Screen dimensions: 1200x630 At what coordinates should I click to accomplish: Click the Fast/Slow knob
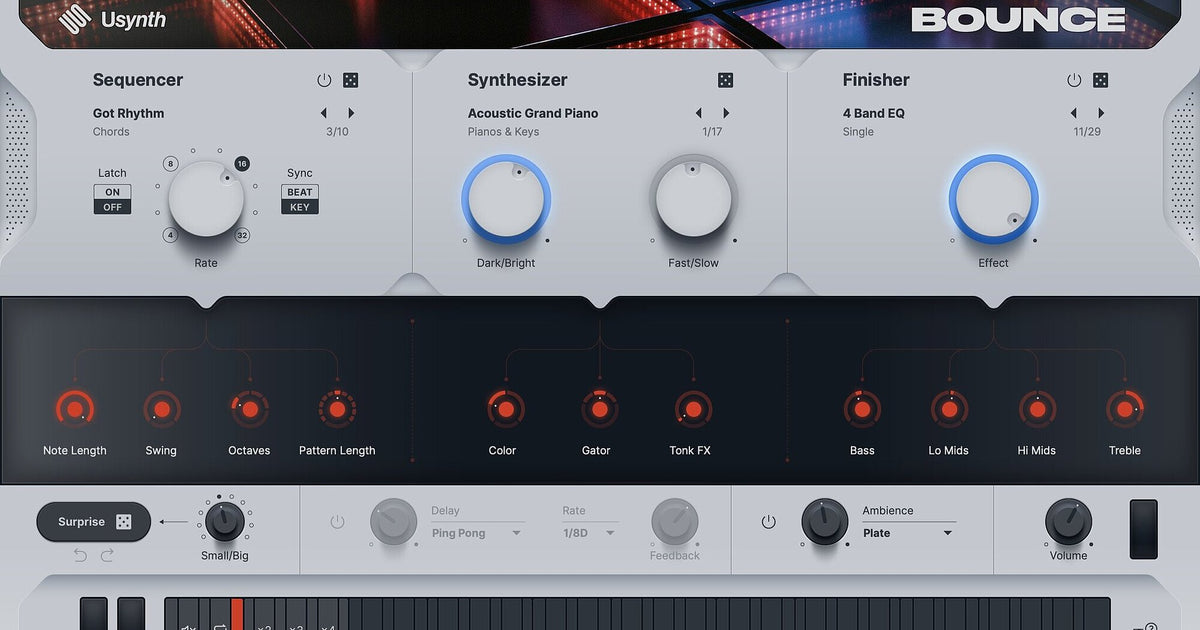694,199
